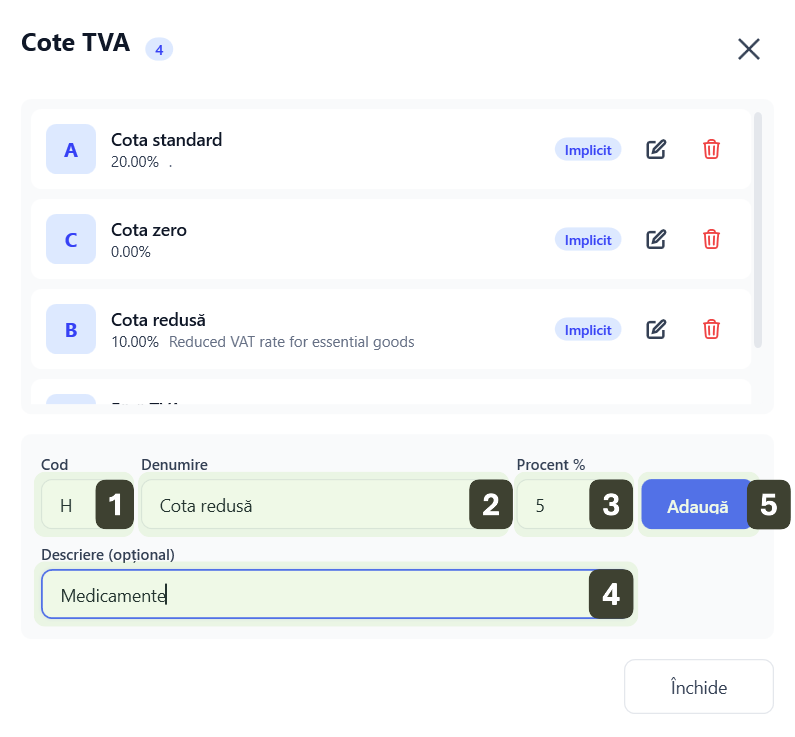Delete the Cota zero entry
The height and width of the screenshot is (737, 795).
tap(711, 239)
